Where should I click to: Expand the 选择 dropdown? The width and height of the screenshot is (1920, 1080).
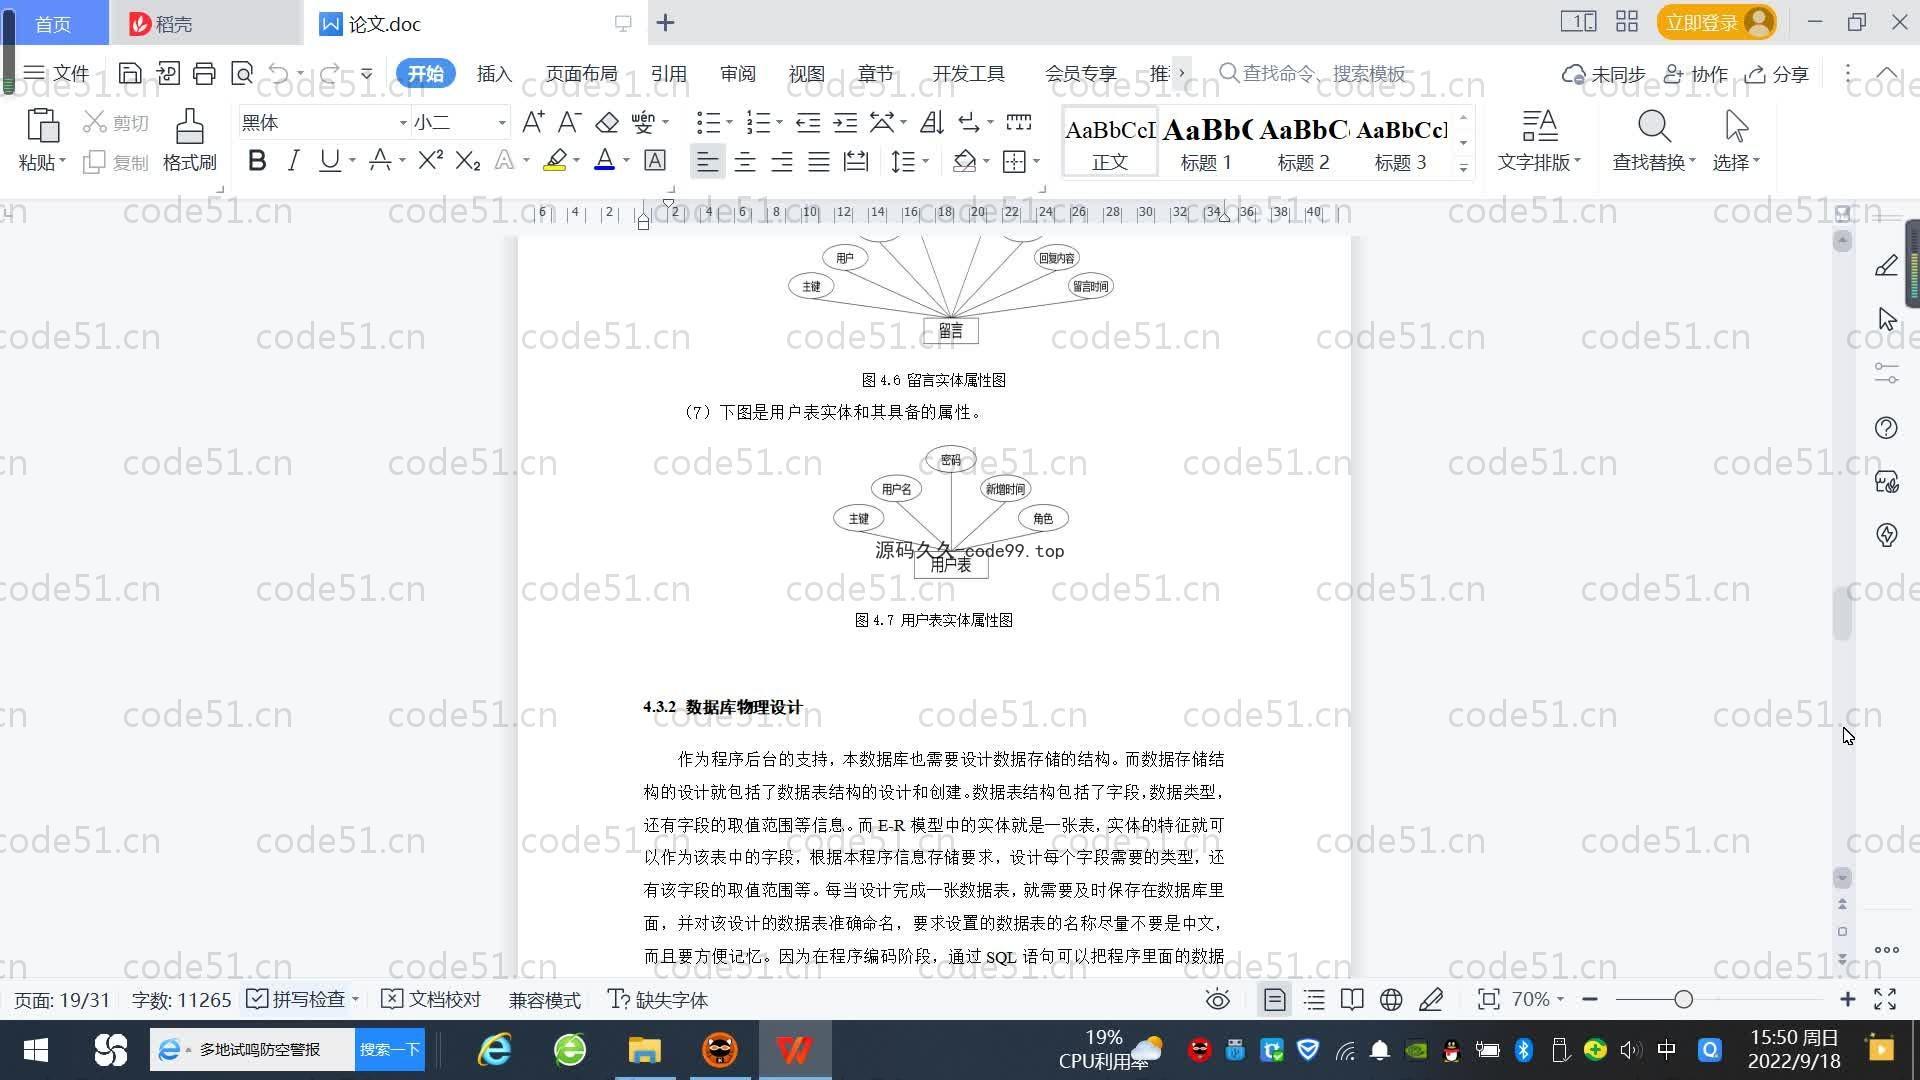coord(1736,161)
